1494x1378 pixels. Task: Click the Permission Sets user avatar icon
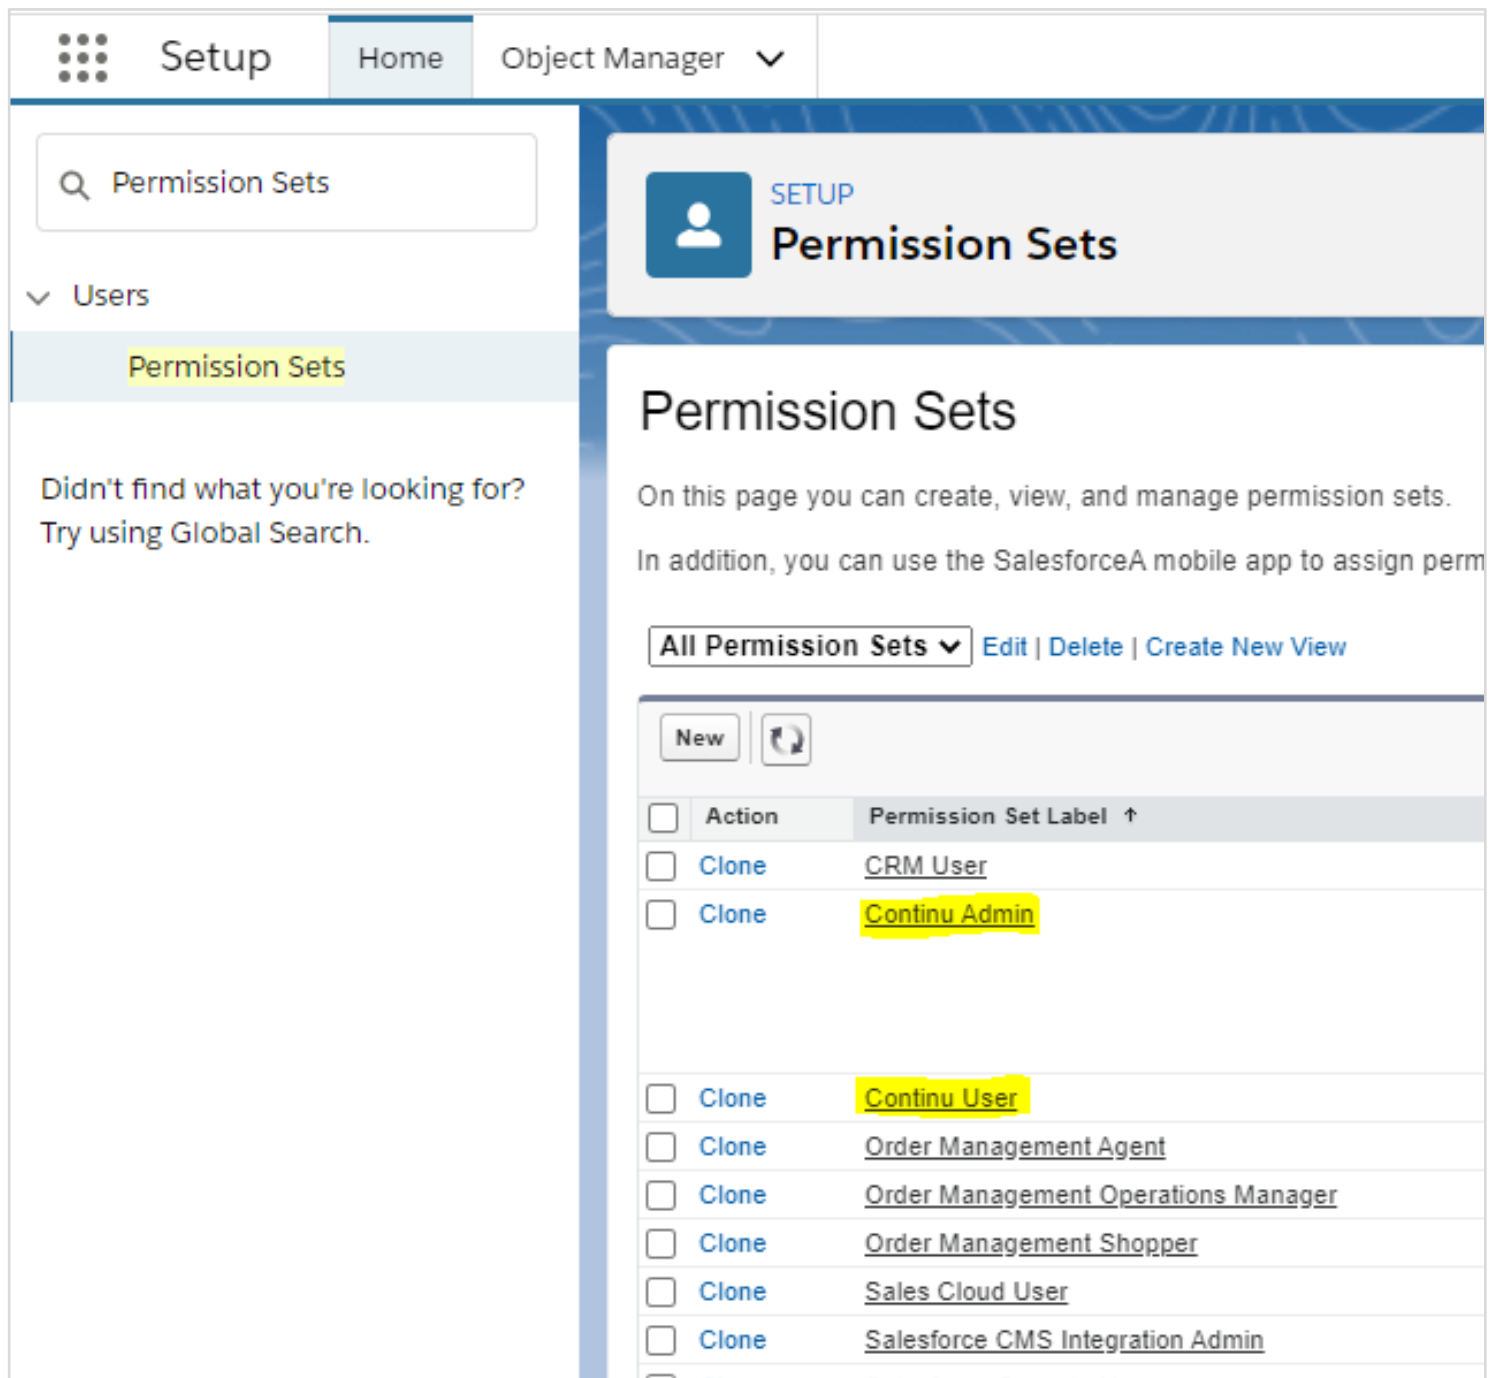697,223
